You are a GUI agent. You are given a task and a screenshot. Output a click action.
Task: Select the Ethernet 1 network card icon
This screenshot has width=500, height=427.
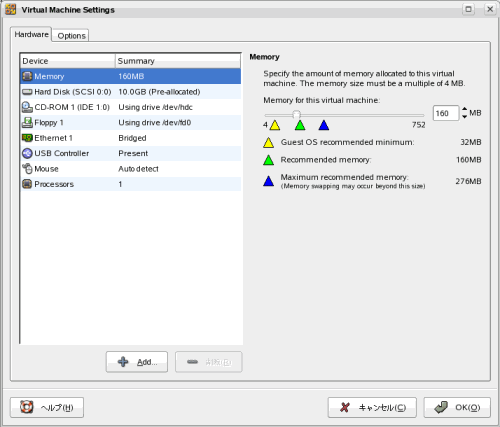click(x=27, y=138)
